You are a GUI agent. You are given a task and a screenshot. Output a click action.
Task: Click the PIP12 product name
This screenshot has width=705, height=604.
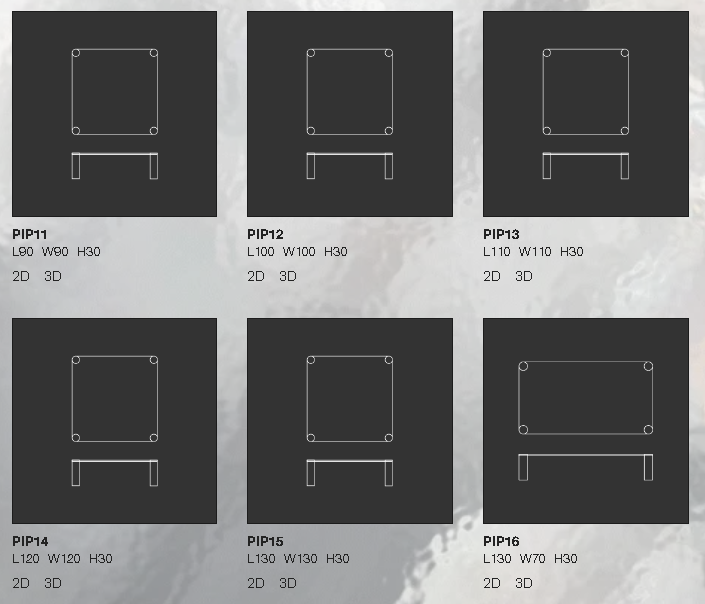[265, 235]
